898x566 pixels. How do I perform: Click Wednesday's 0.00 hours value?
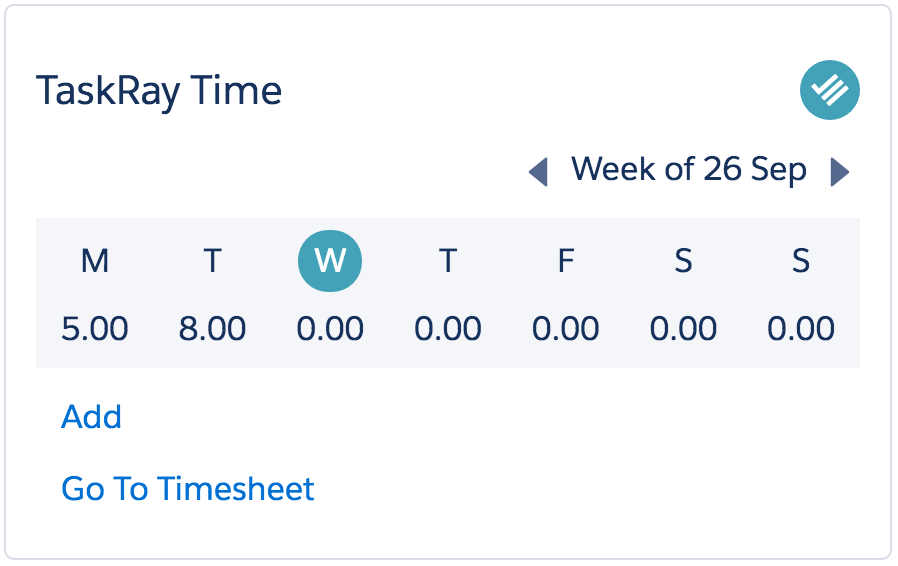330,329
